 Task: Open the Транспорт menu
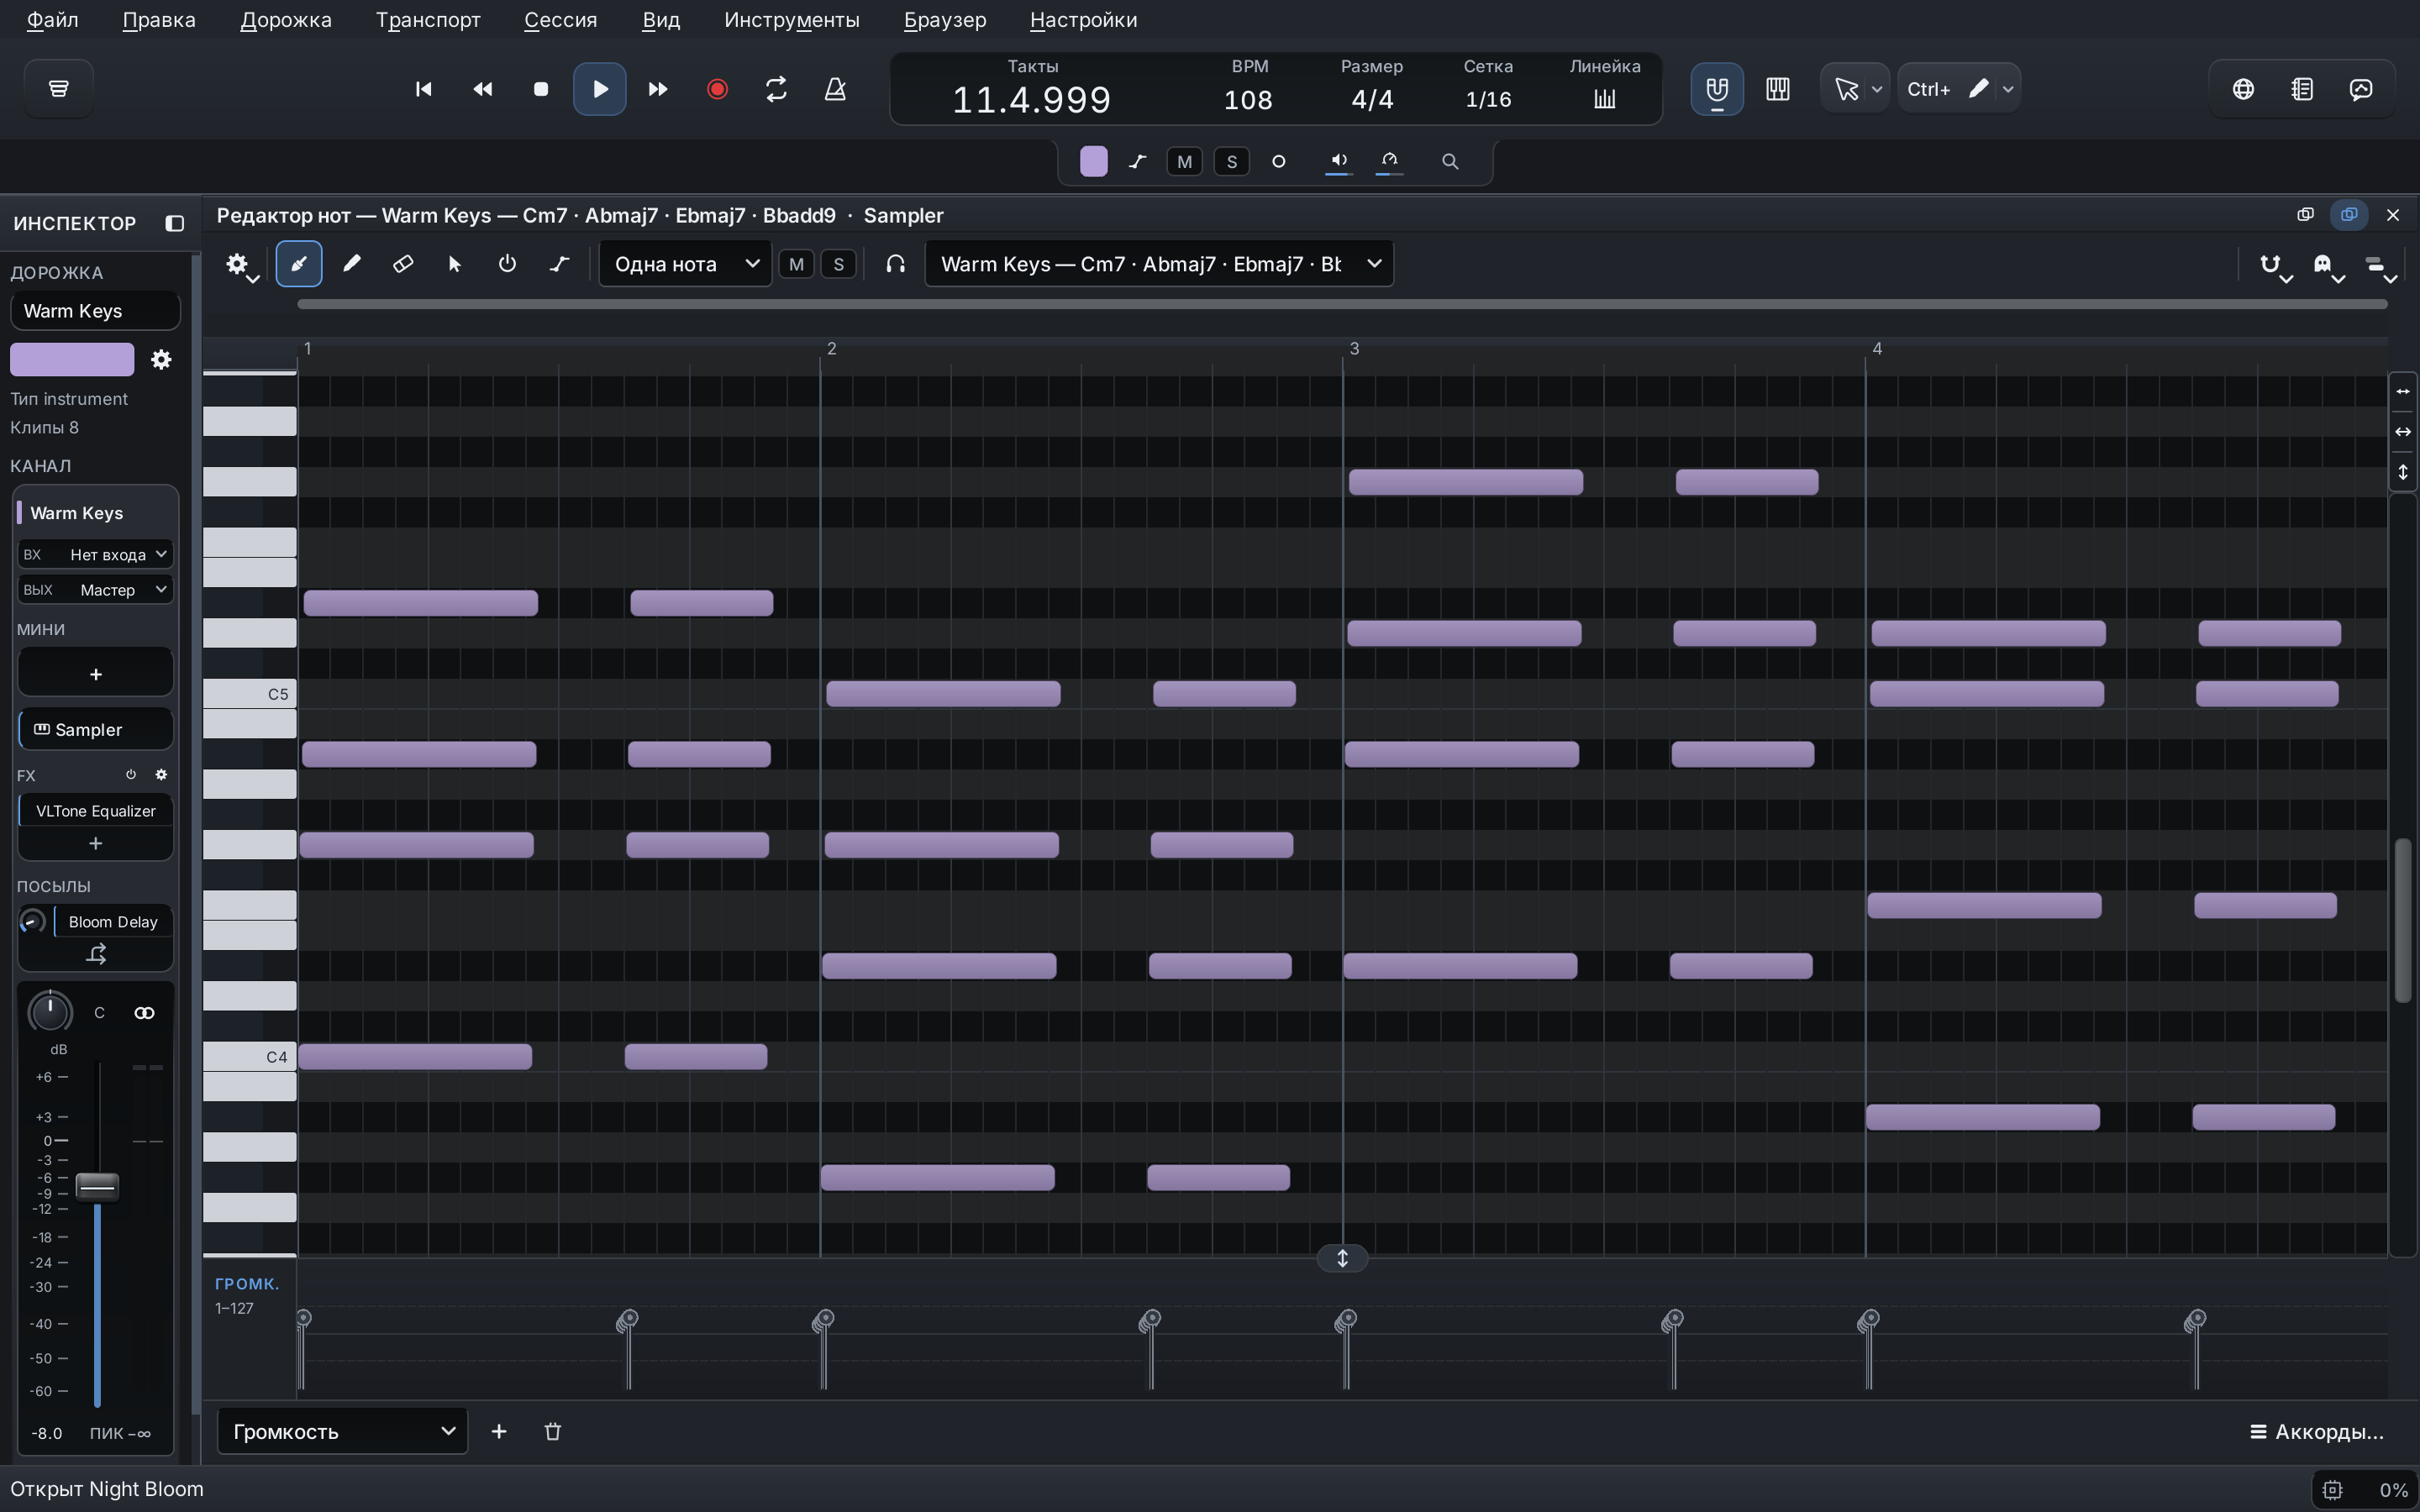(x=428, y=20)
